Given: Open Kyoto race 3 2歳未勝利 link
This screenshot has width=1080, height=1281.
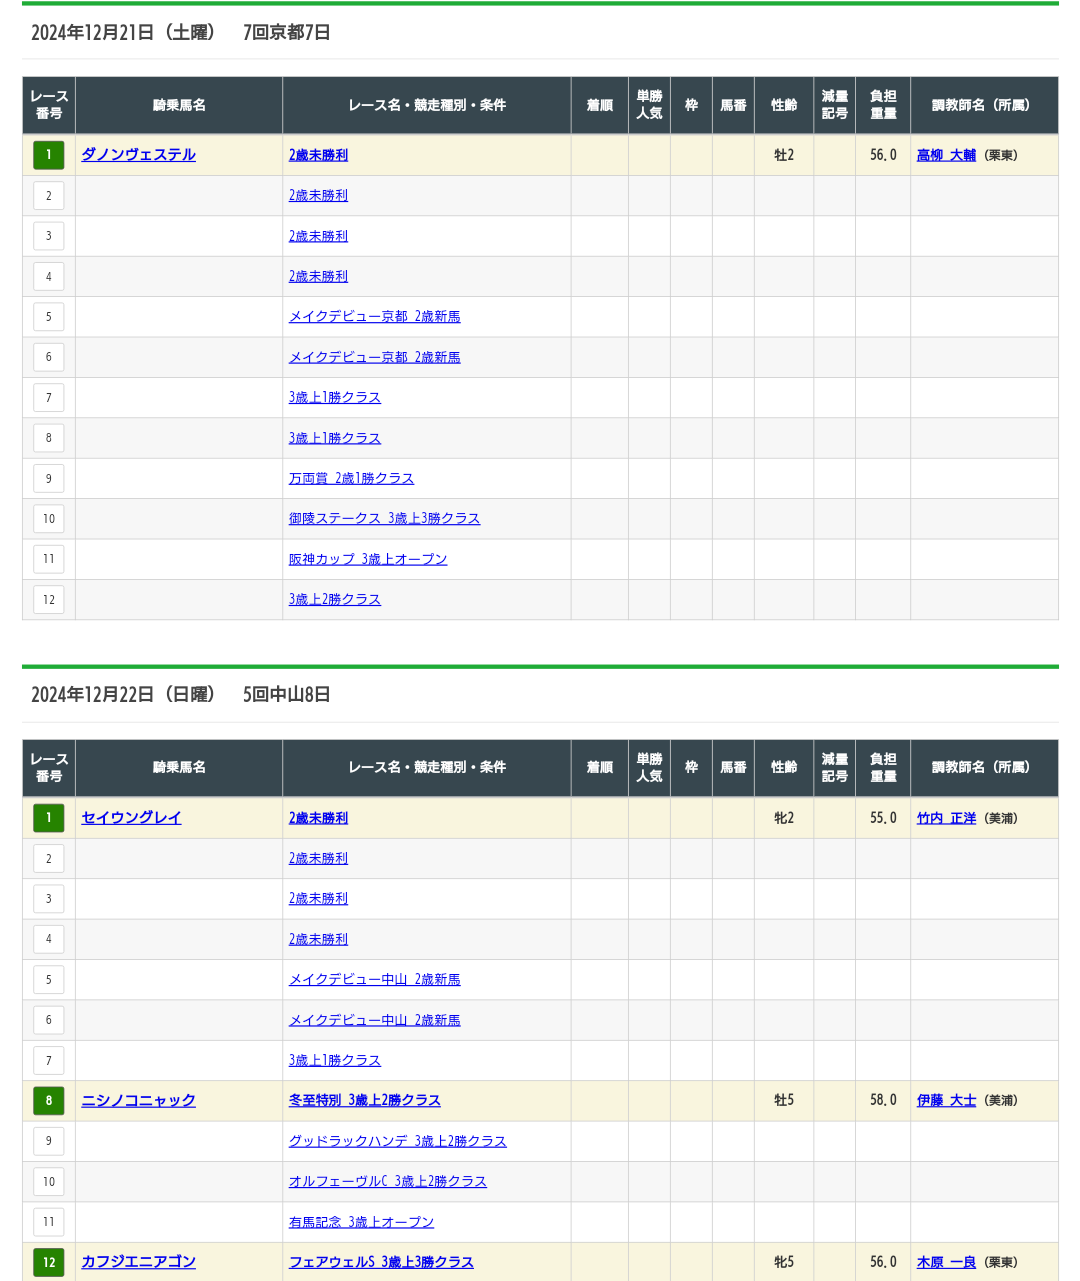Looking at the screenshot, I should 318,236.
